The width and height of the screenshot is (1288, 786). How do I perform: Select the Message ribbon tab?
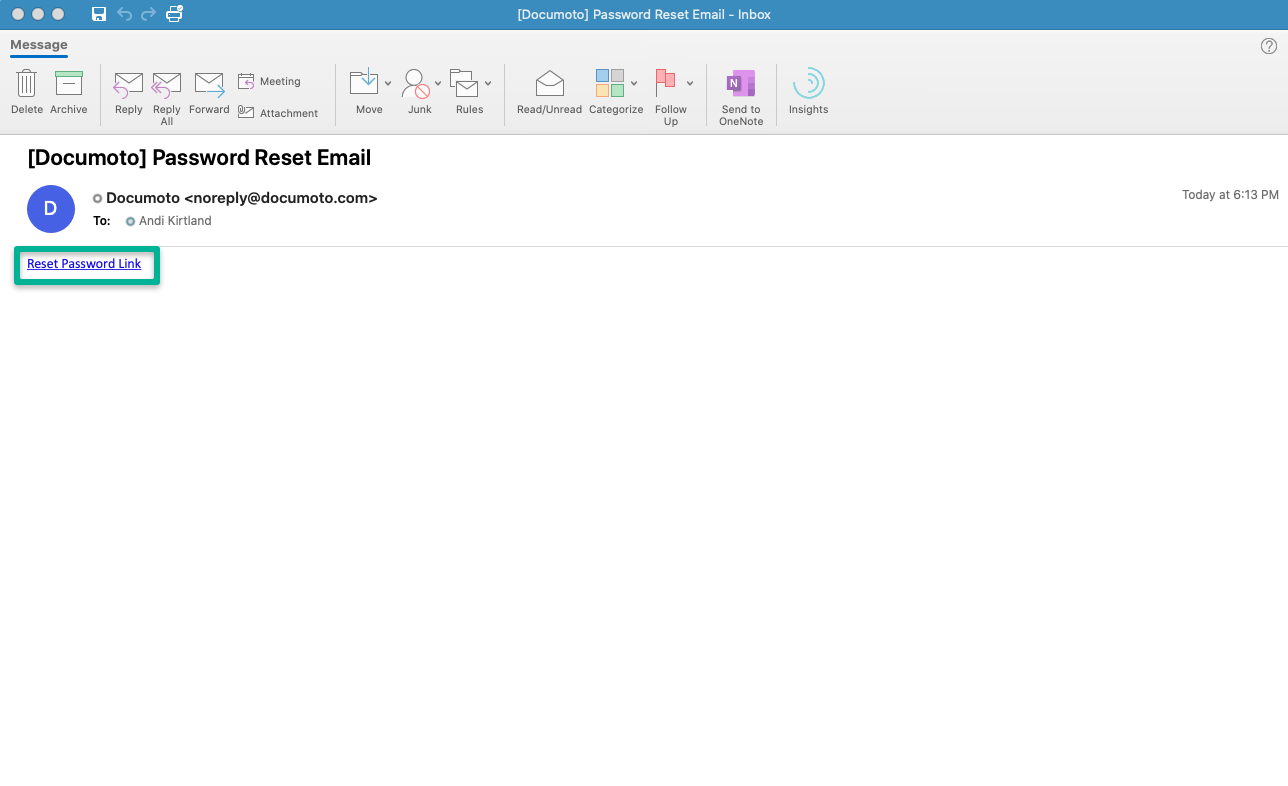[x=39, y=45]
